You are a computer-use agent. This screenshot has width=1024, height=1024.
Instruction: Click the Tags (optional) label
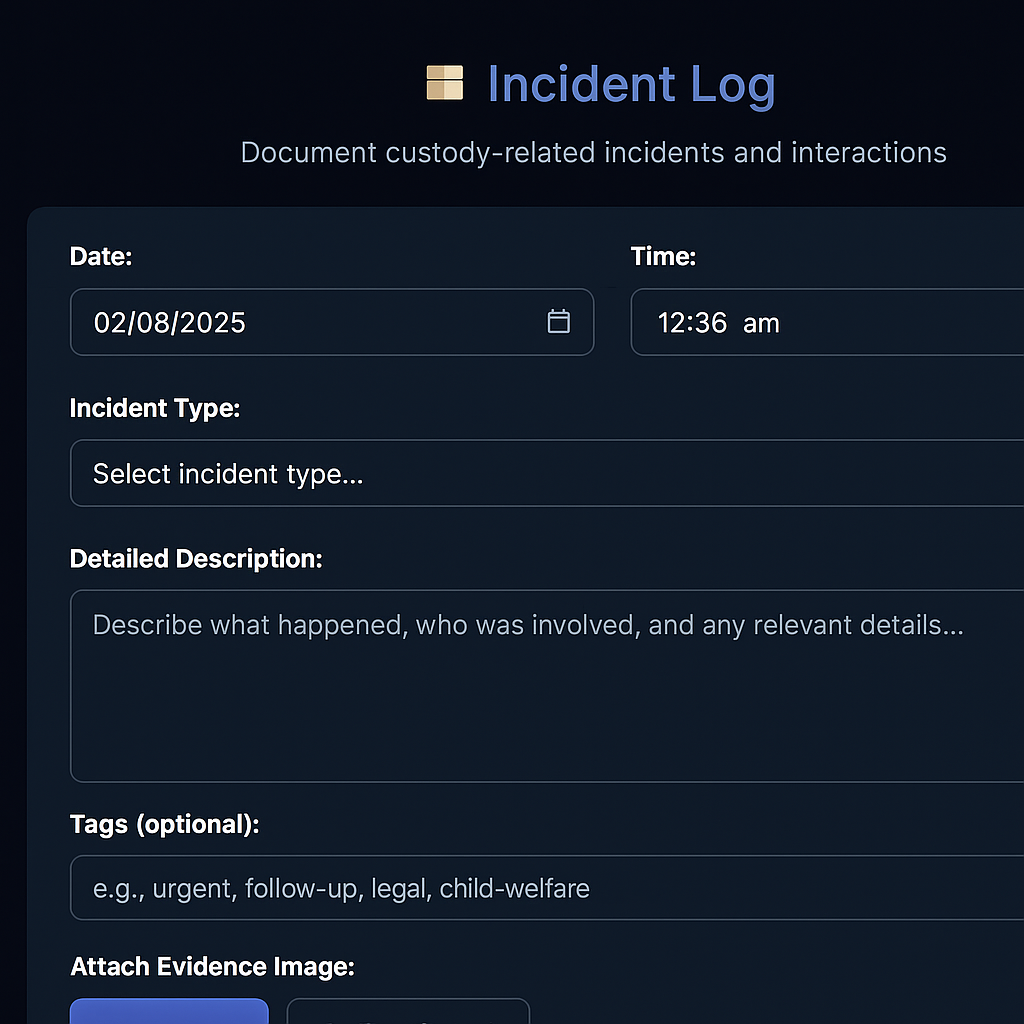pos(164,824)
